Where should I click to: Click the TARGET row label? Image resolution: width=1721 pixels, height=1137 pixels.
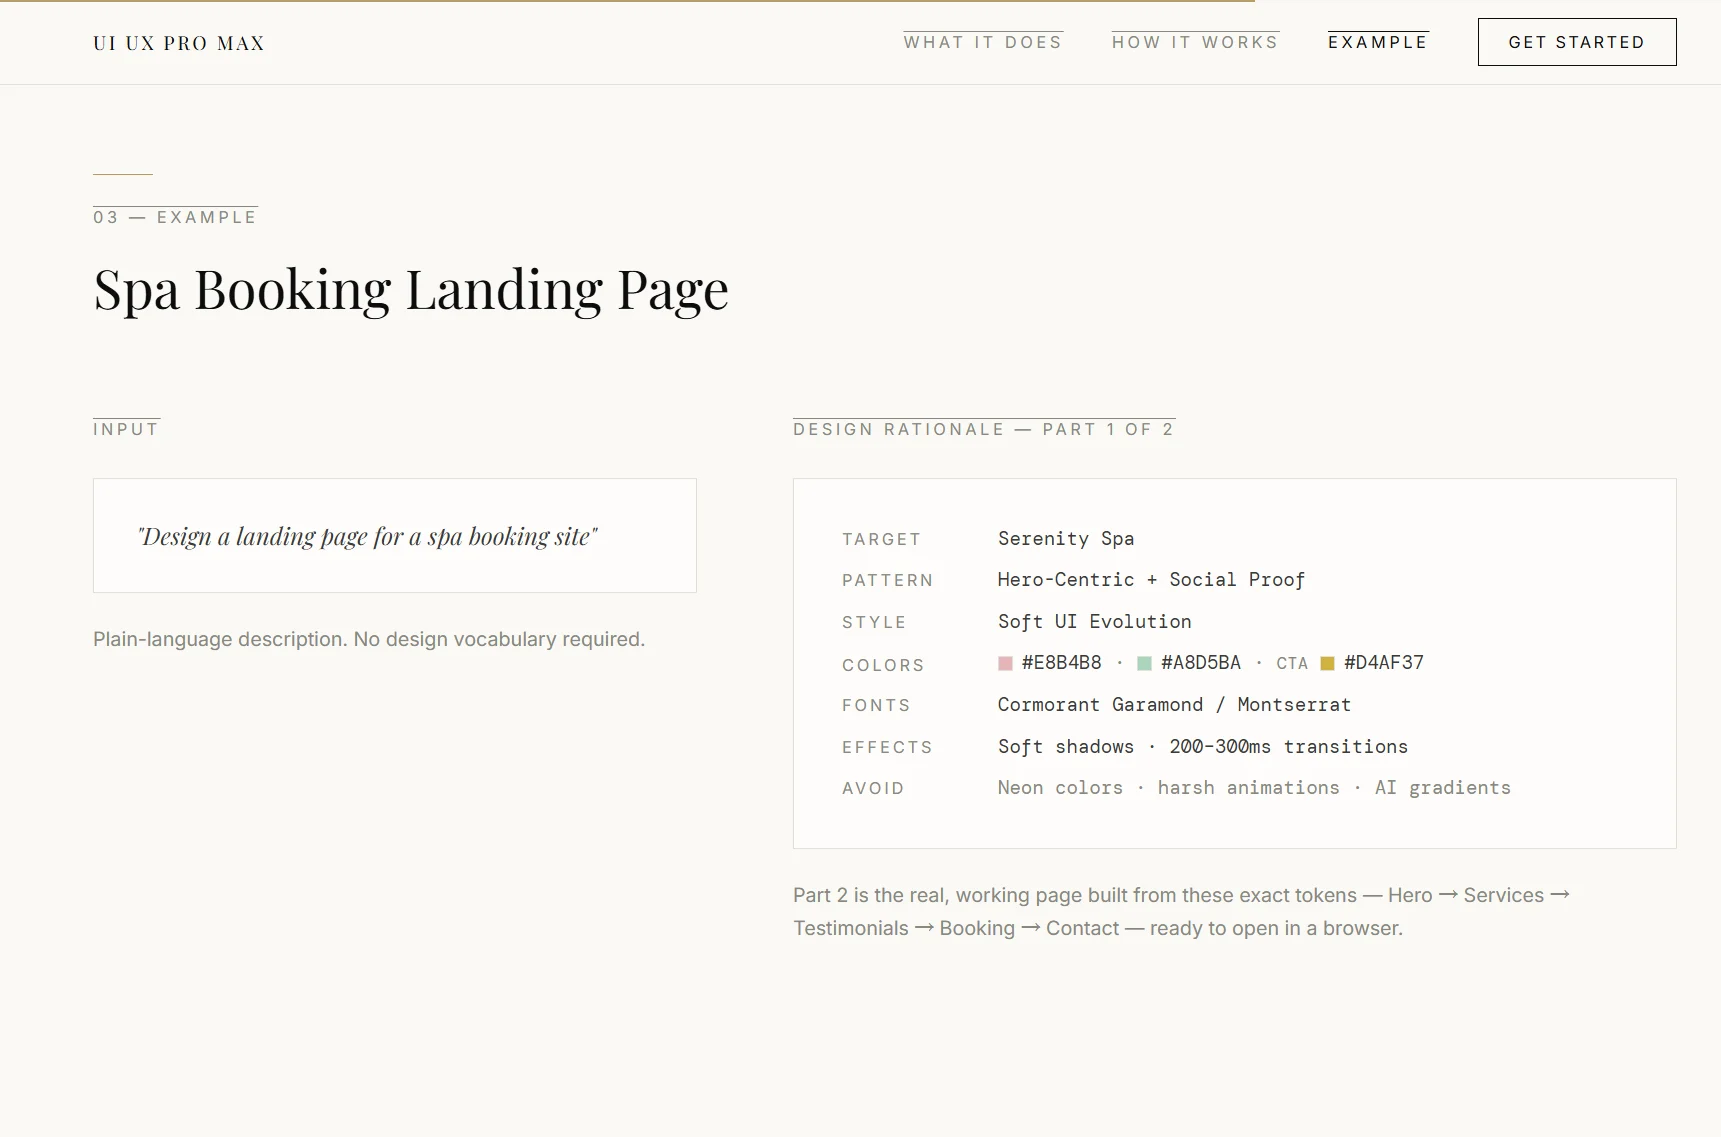pos(881,539)
